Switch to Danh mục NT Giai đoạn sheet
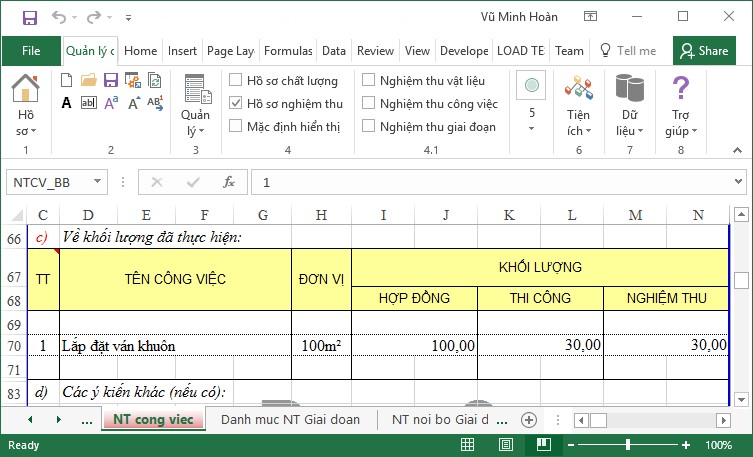Image resolution: width=753 pixels, height=457 pixels. [290, 420]
